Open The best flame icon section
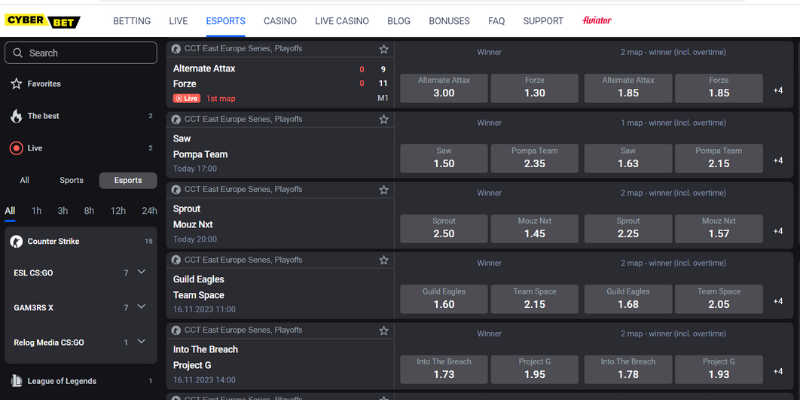Screen dimensions: 800x400 coord(16,116)
